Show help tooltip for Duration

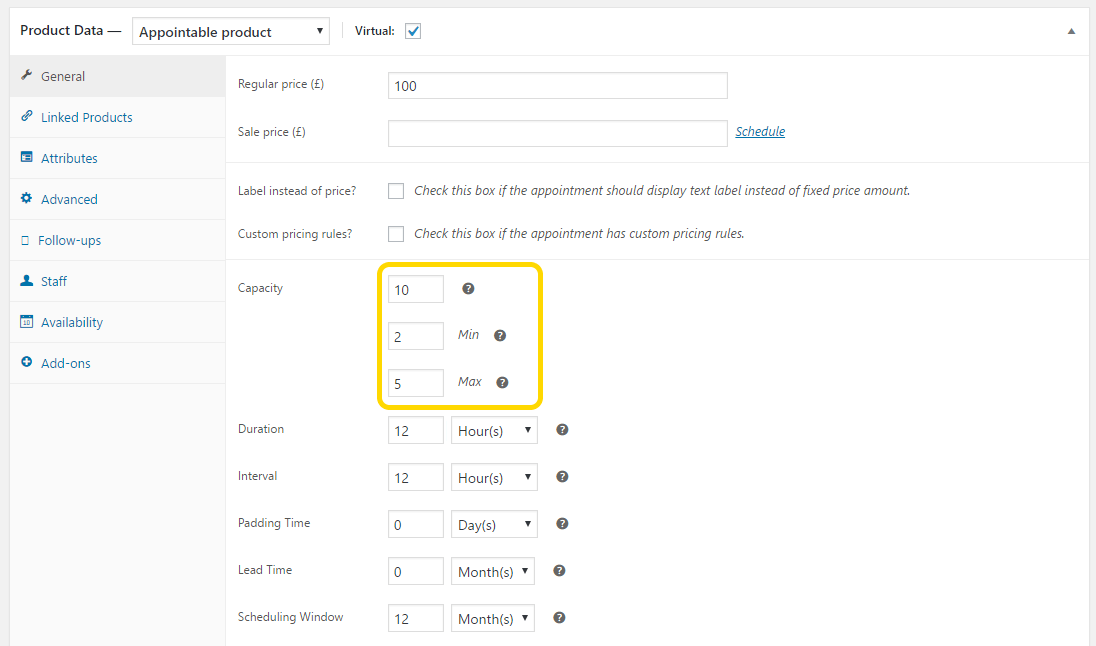point(562,430)
